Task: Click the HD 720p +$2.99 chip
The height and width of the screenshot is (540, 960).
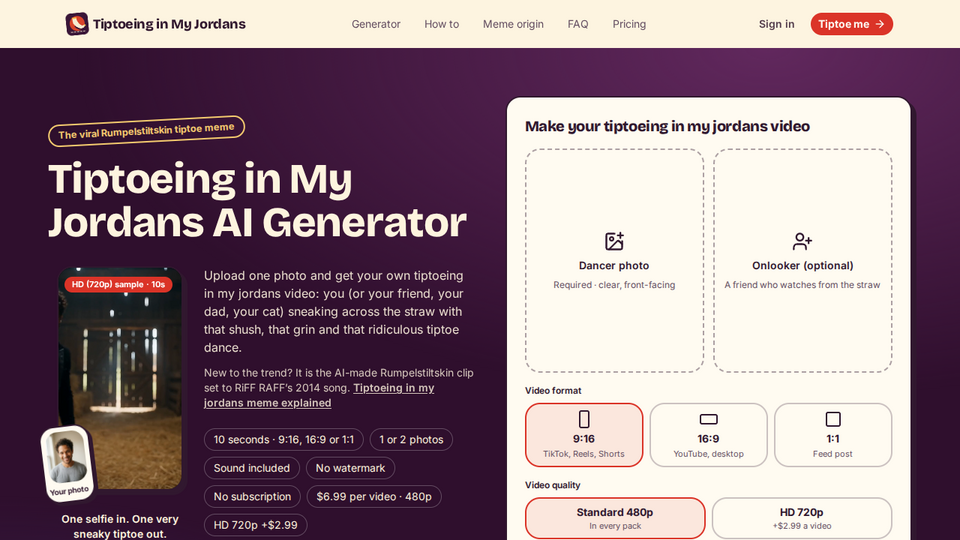Action: (255, 525)
